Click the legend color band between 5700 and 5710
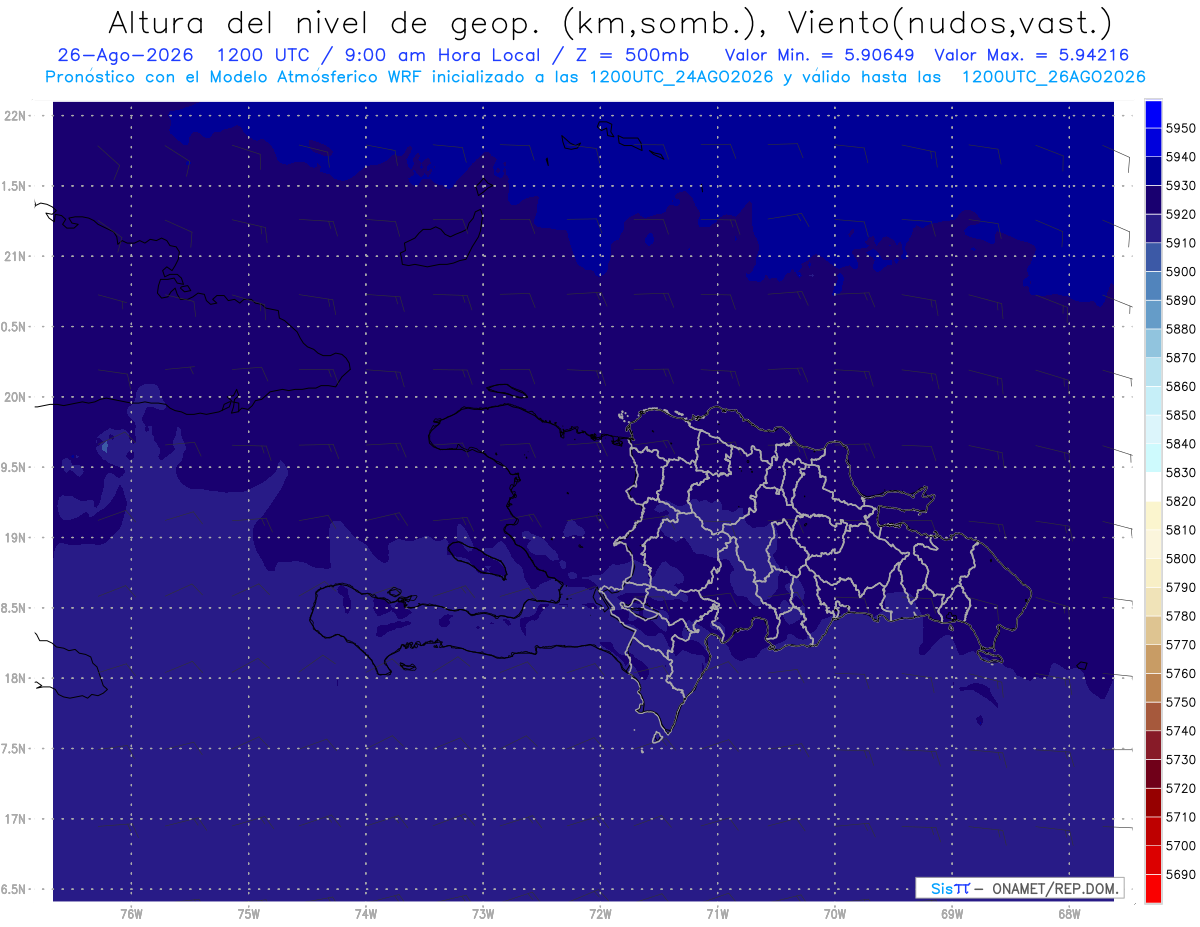 tap(1153, 831)
